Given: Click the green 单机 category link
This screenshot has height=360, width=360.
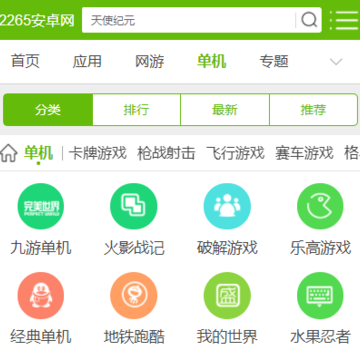Looking at the screenshot, I should [x=38, y=153].
